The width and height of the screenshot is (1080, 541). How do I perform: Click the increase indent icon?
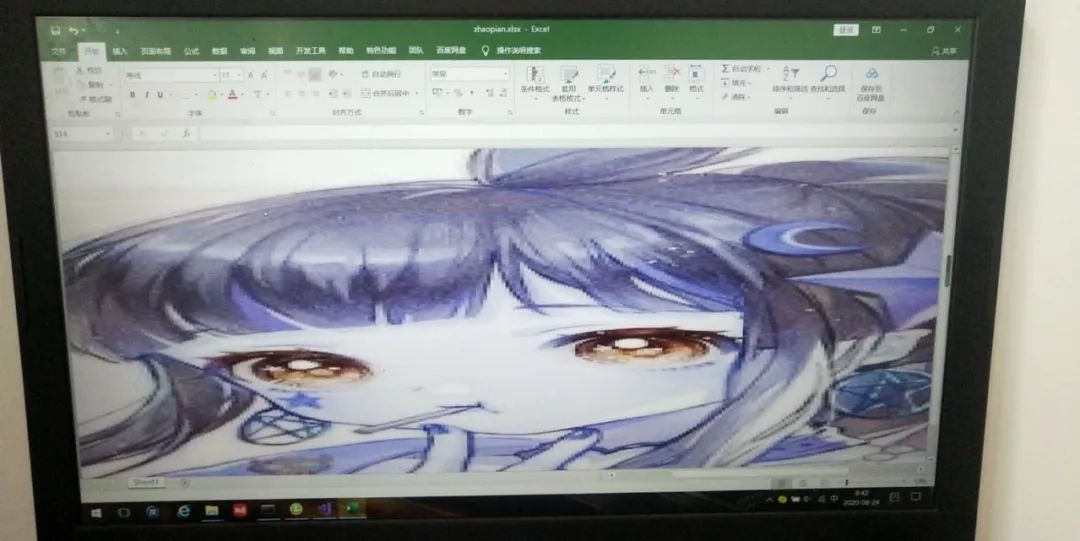pos(346,93)
